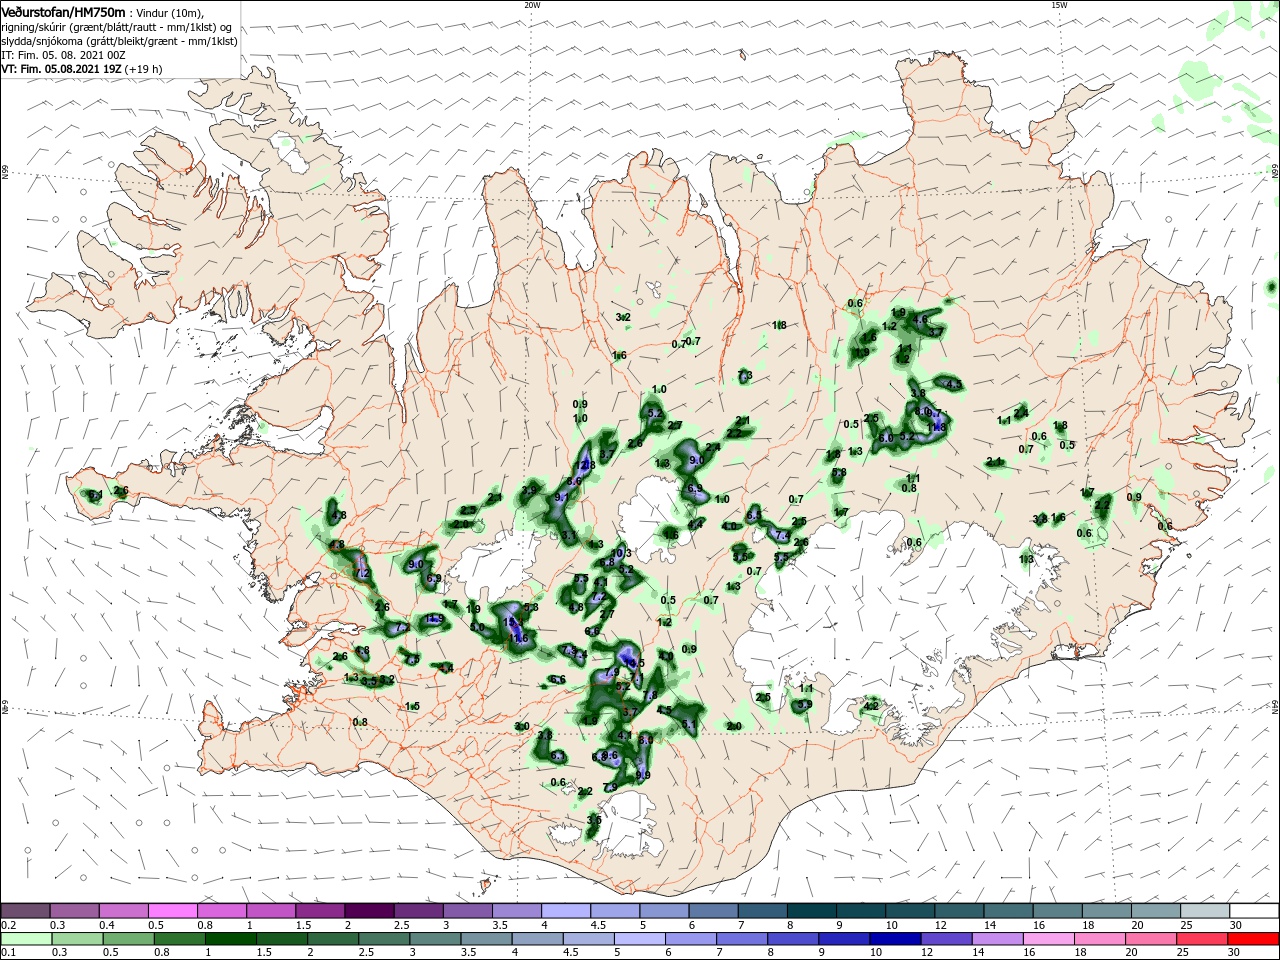Pick top-row legend swatch between 3.5 and 4
The width and height of the screenshot is (1280, 960).
click(516, 910)
